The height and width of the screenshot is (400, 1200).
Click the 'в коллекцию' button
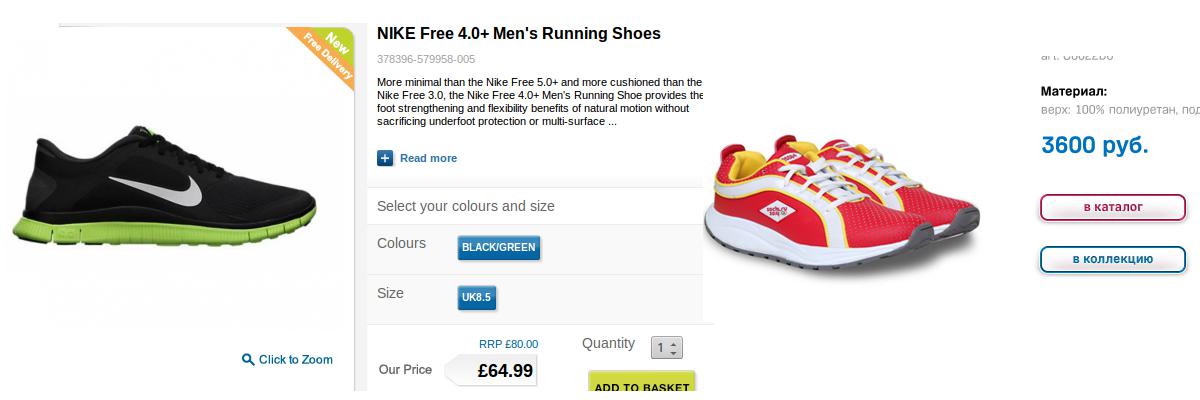pyautogui.click(x=1112, y=259)
